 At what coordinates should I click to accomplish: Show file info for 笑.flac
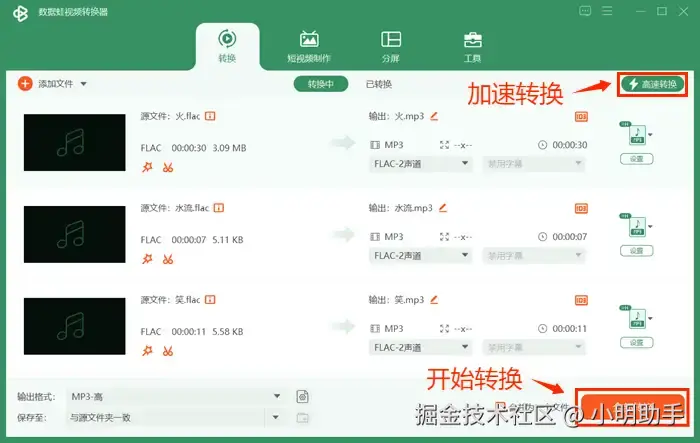pos(210,300)
